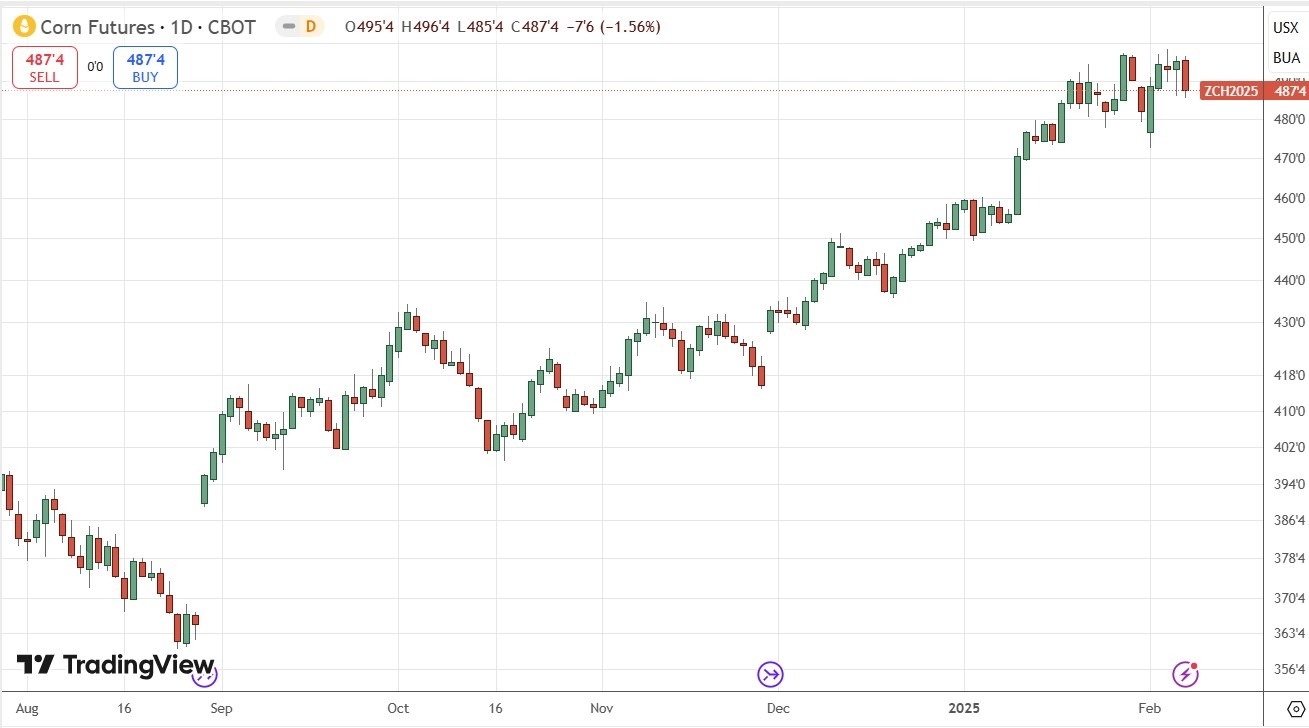This screenshot has height=728, width=1309.
Task: Select the ZCH2025 price label
Action: [1230, 91]
